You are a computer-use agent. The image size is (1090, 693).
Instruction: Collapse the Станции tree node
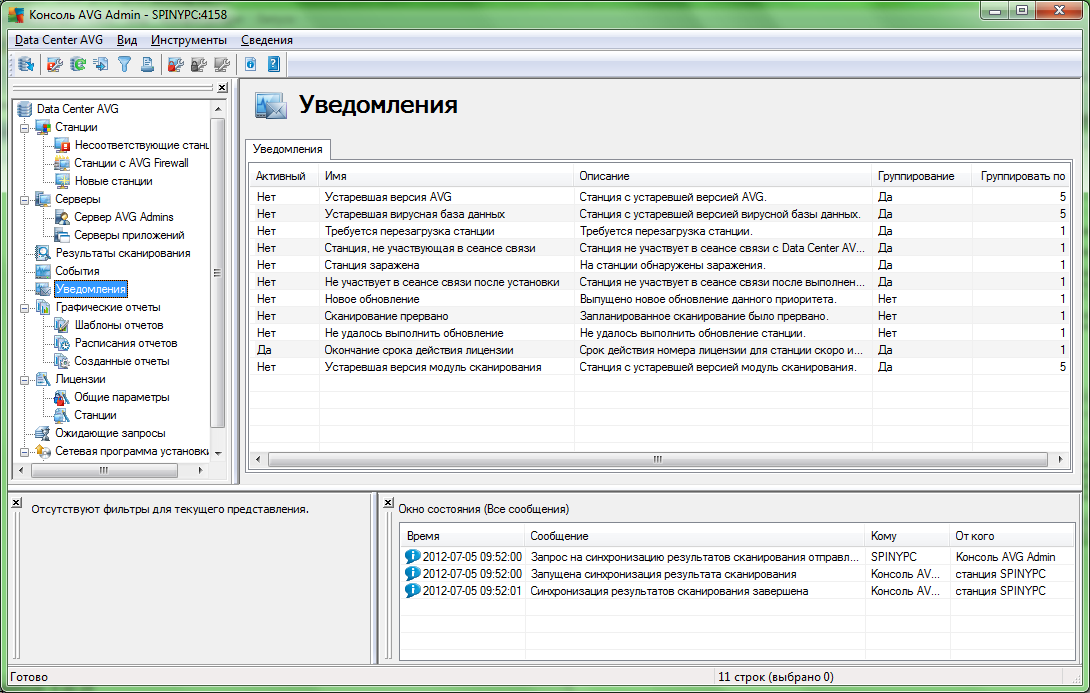[x=24, y=127]
